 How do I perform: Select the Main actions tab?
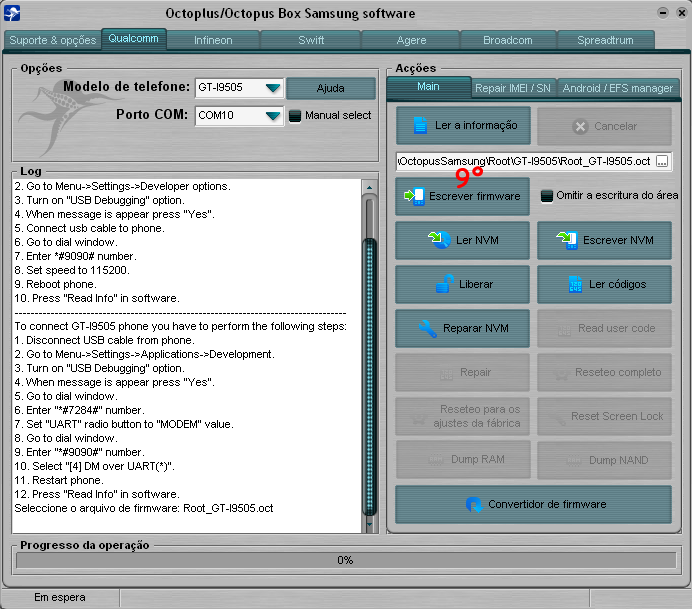[429, 87]
